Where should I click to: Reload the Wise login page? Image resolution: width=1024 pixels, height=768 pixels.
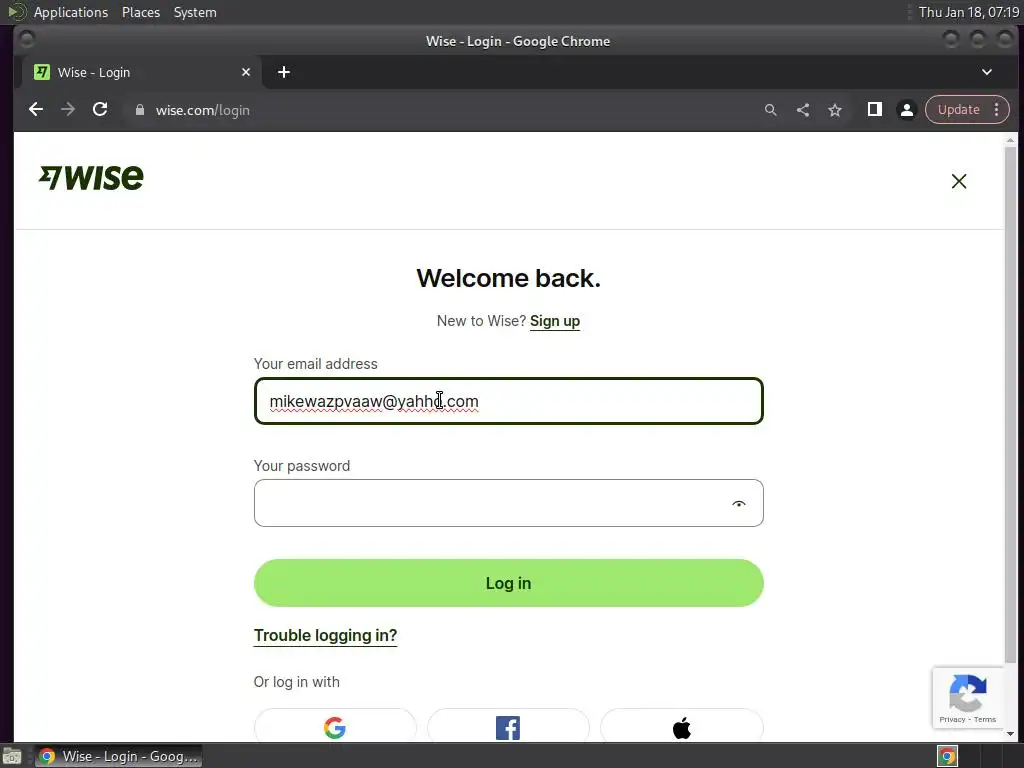coord(100,110)
